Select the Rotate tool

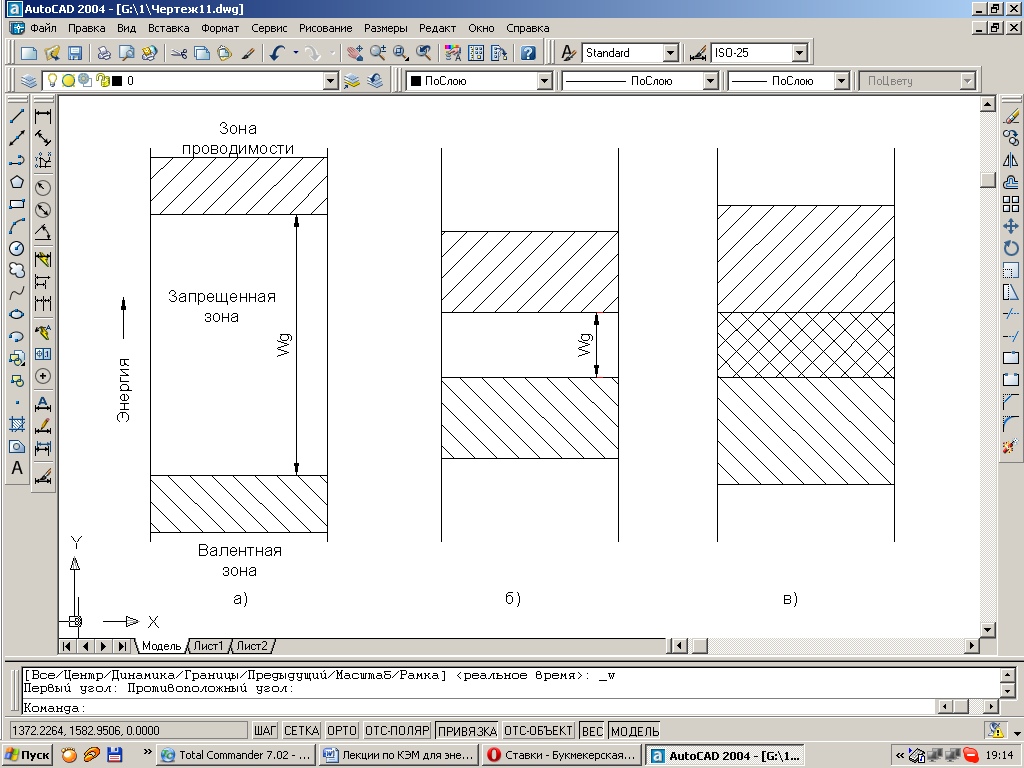point(1010,248)
